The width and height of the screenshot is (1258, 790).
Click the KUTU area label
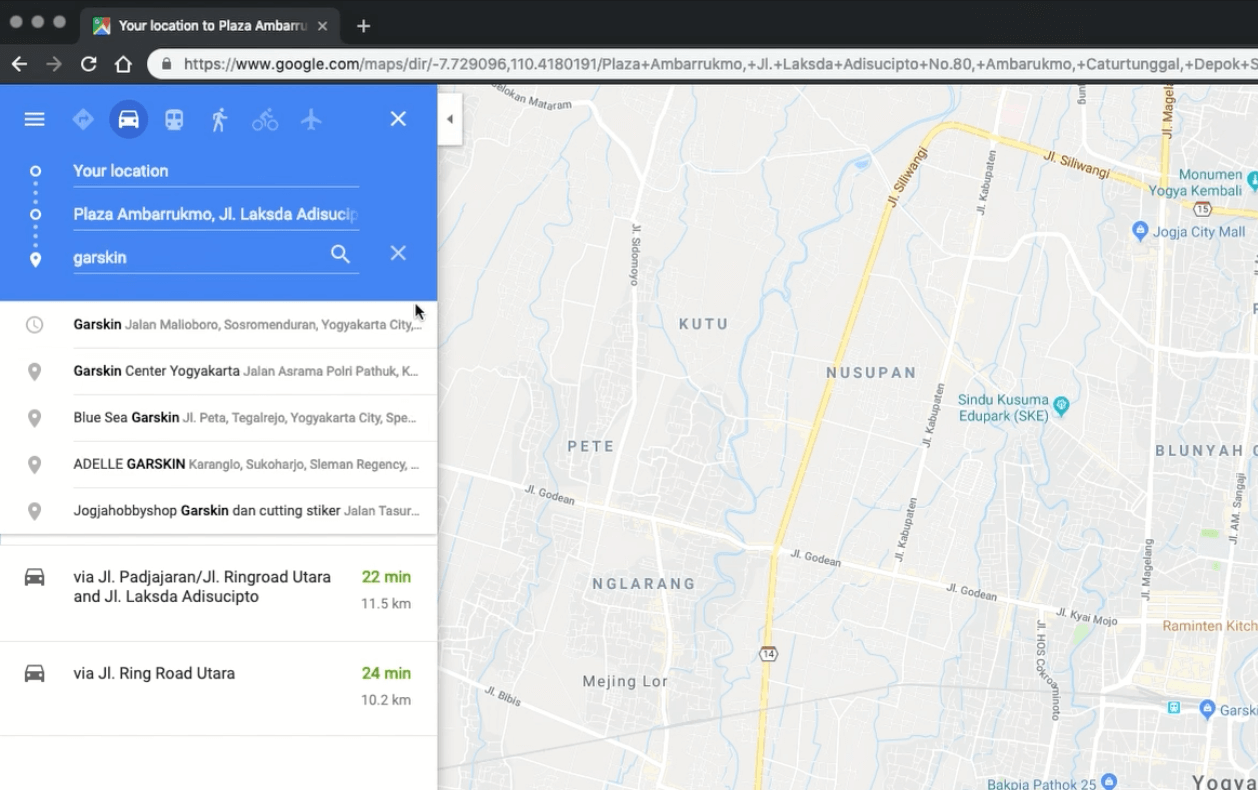tap(704, 324)
